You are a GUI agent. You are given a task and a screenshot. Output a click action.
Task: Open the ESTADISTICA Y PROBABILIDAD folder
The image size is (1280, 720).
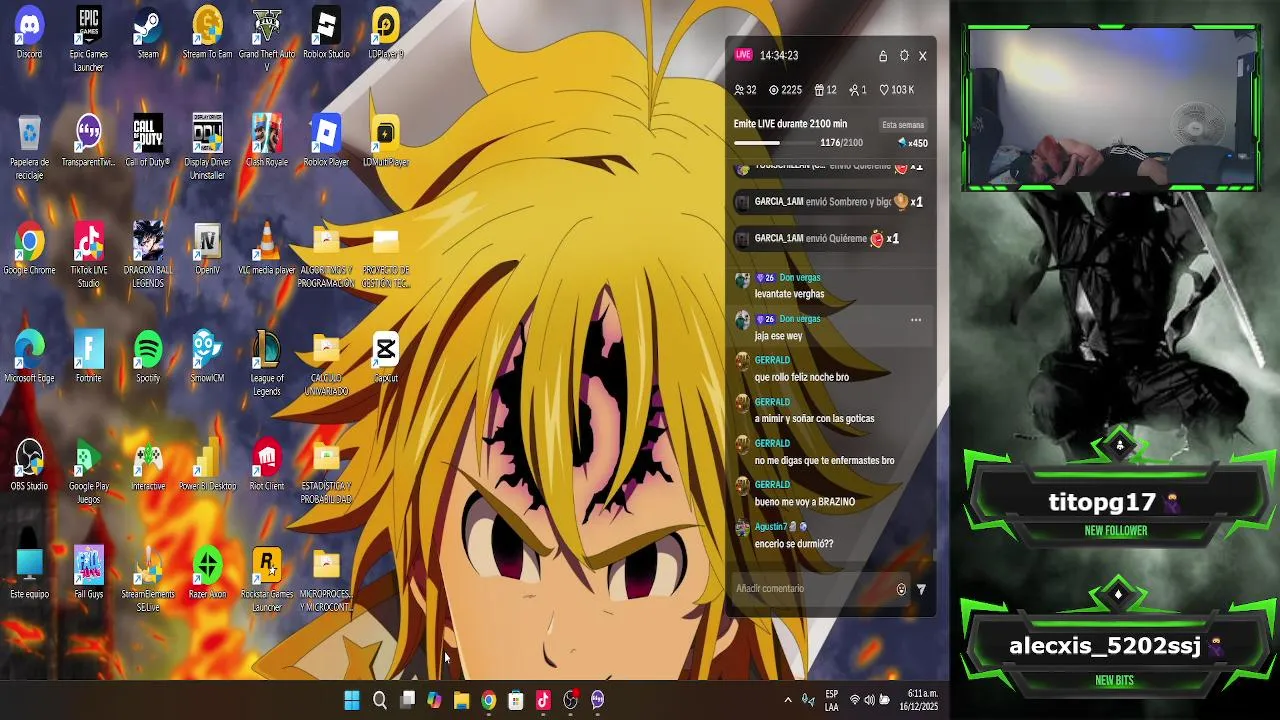pyautogui.click(x=326, y=472)
